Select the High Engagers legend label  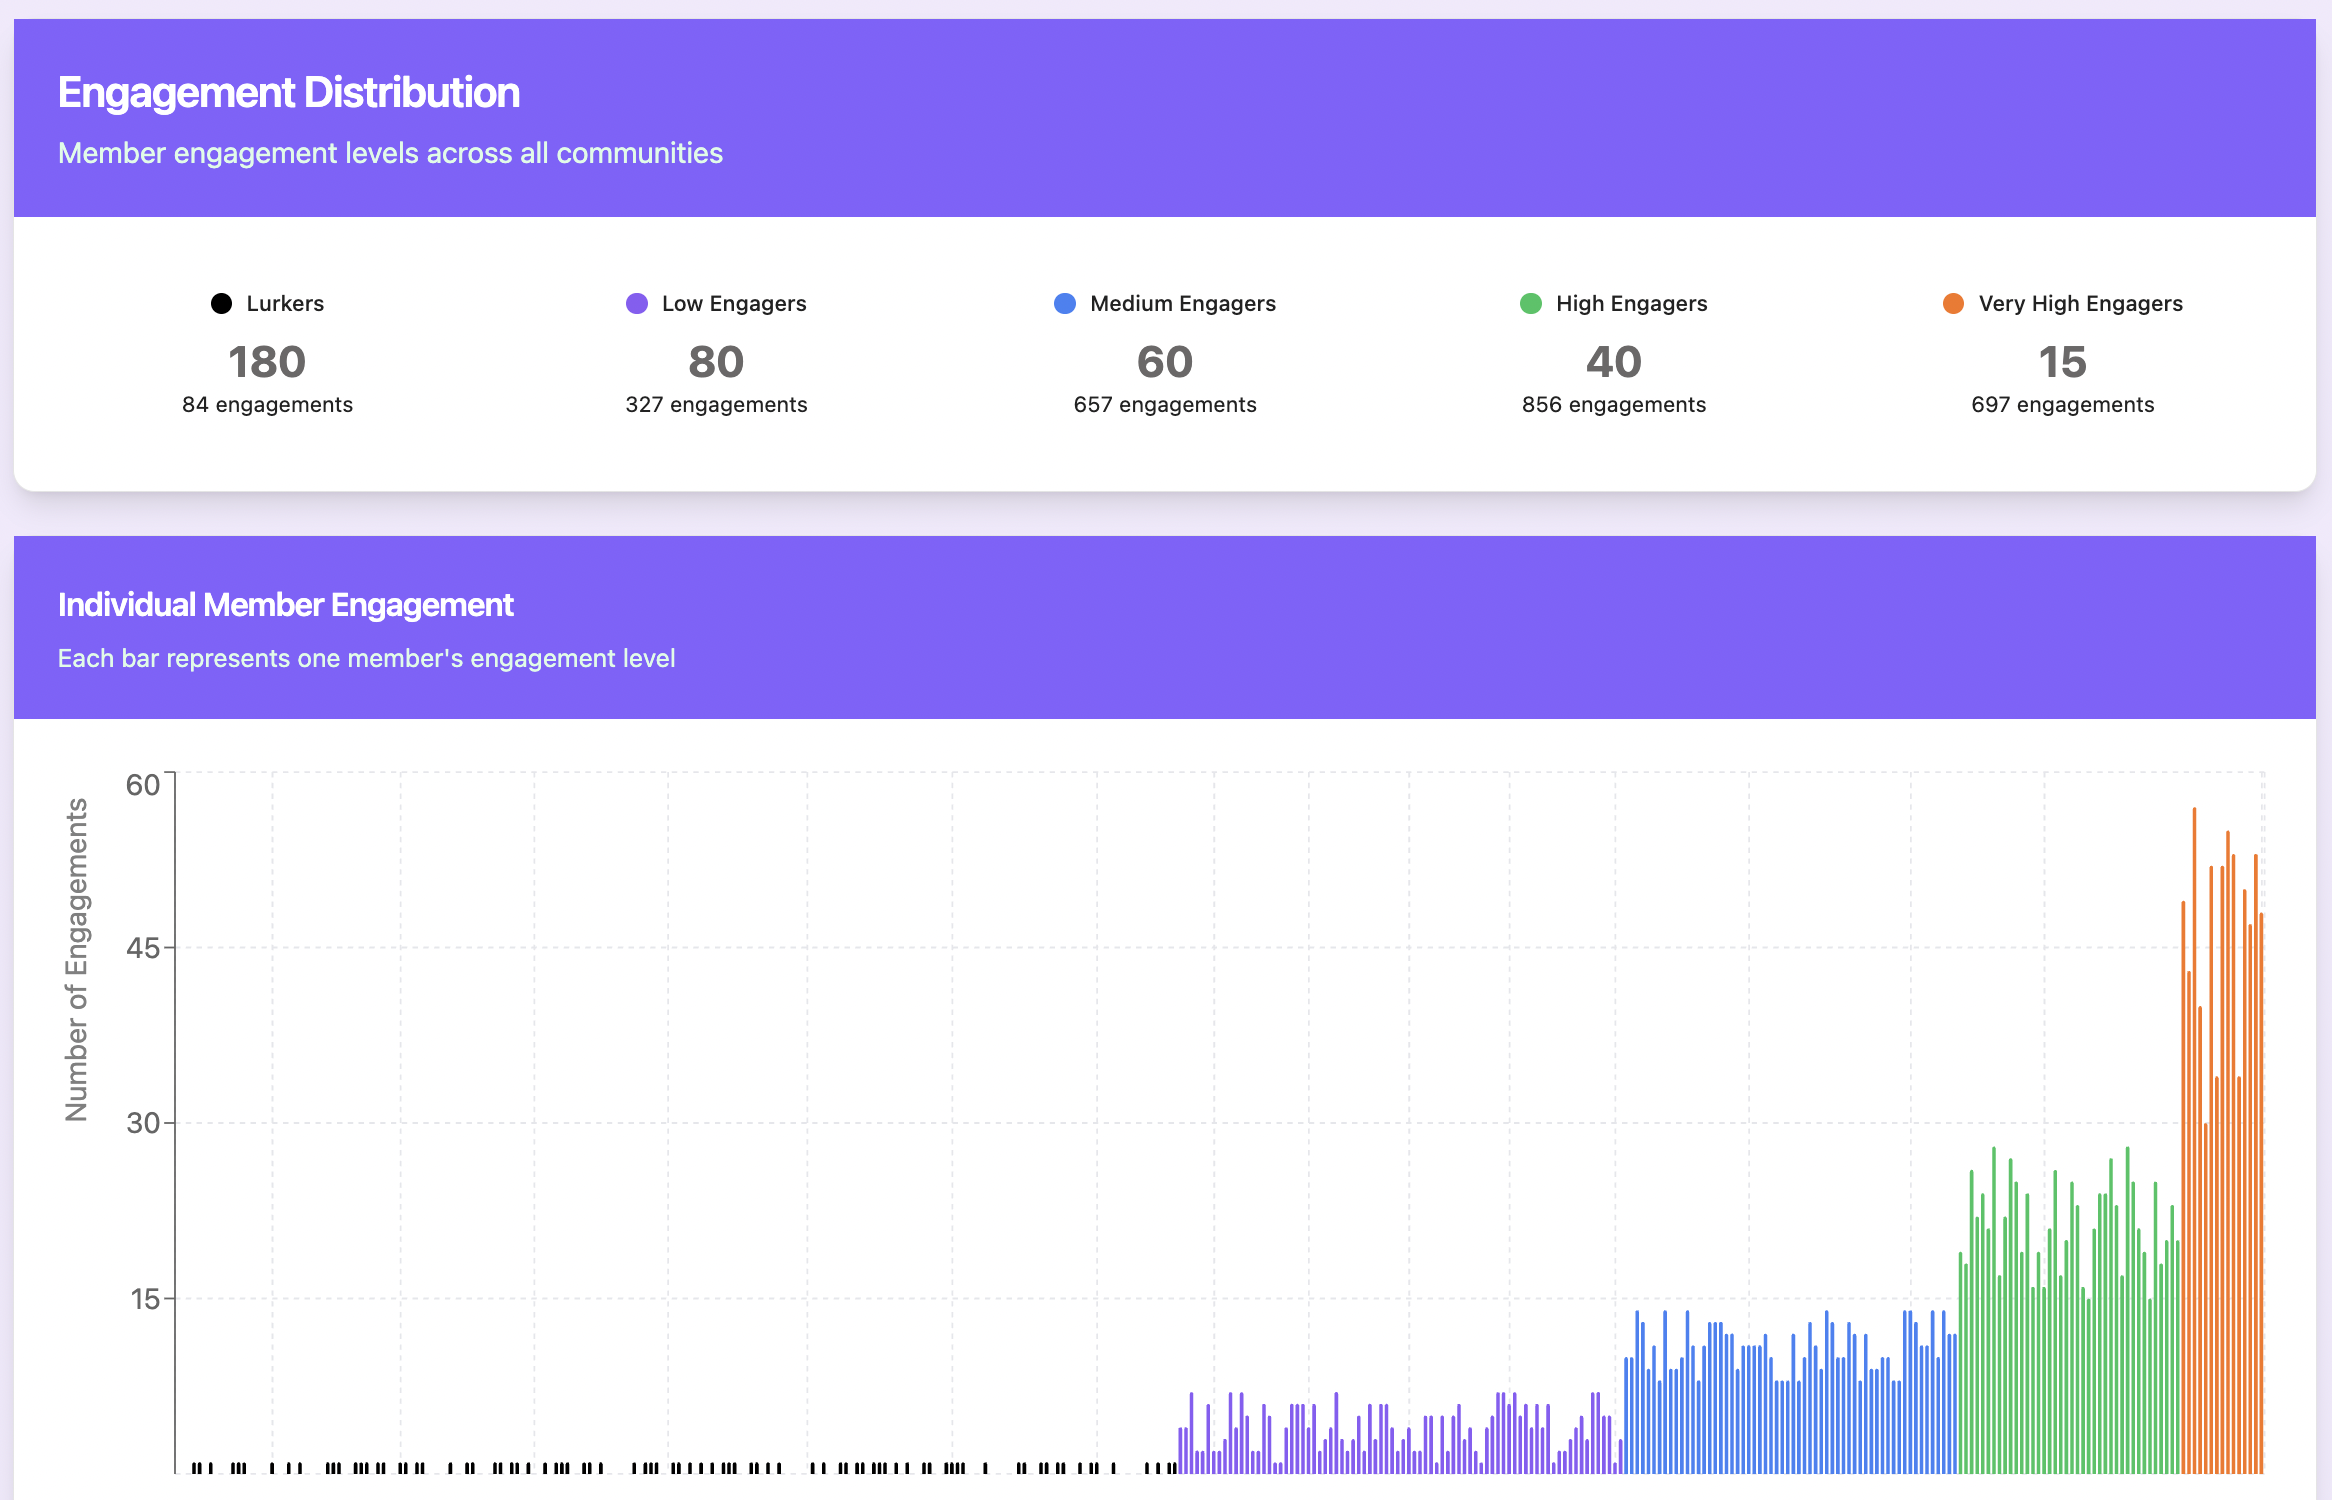[1631, 303]
